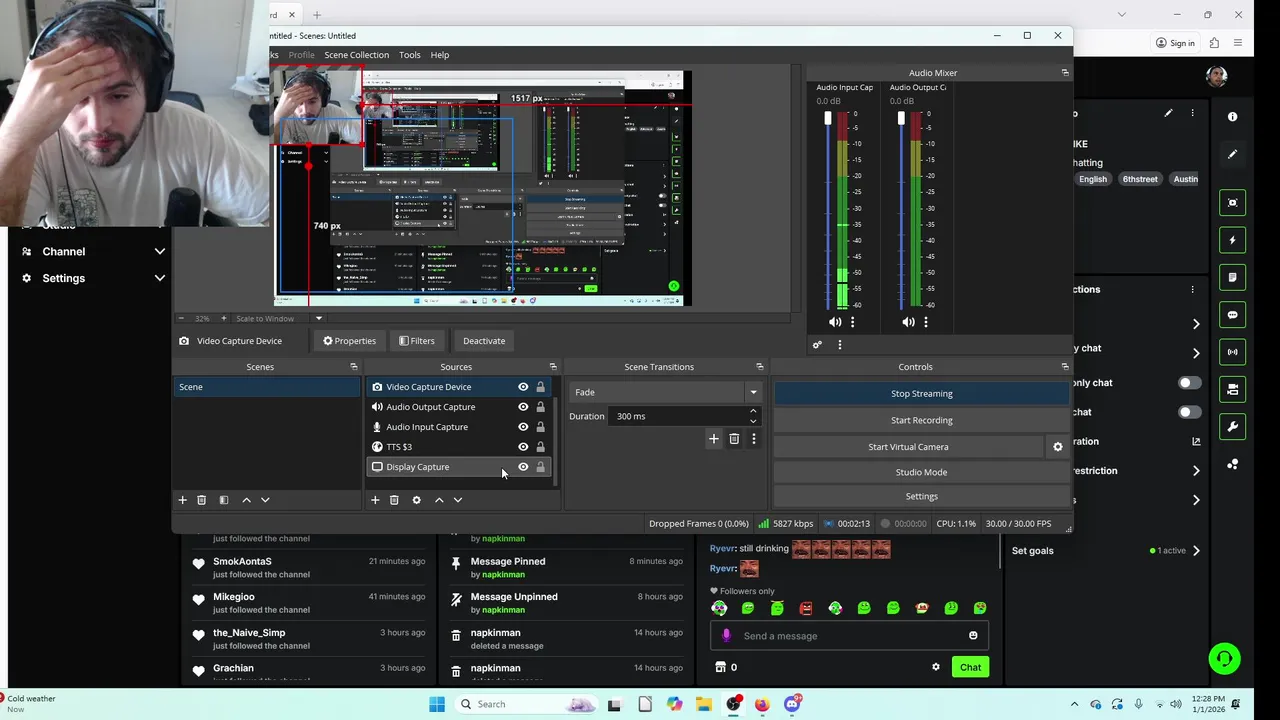Open the Virtual Camera settings gear
This screenshot has width=1280, height=720.
coord(1058,447)
